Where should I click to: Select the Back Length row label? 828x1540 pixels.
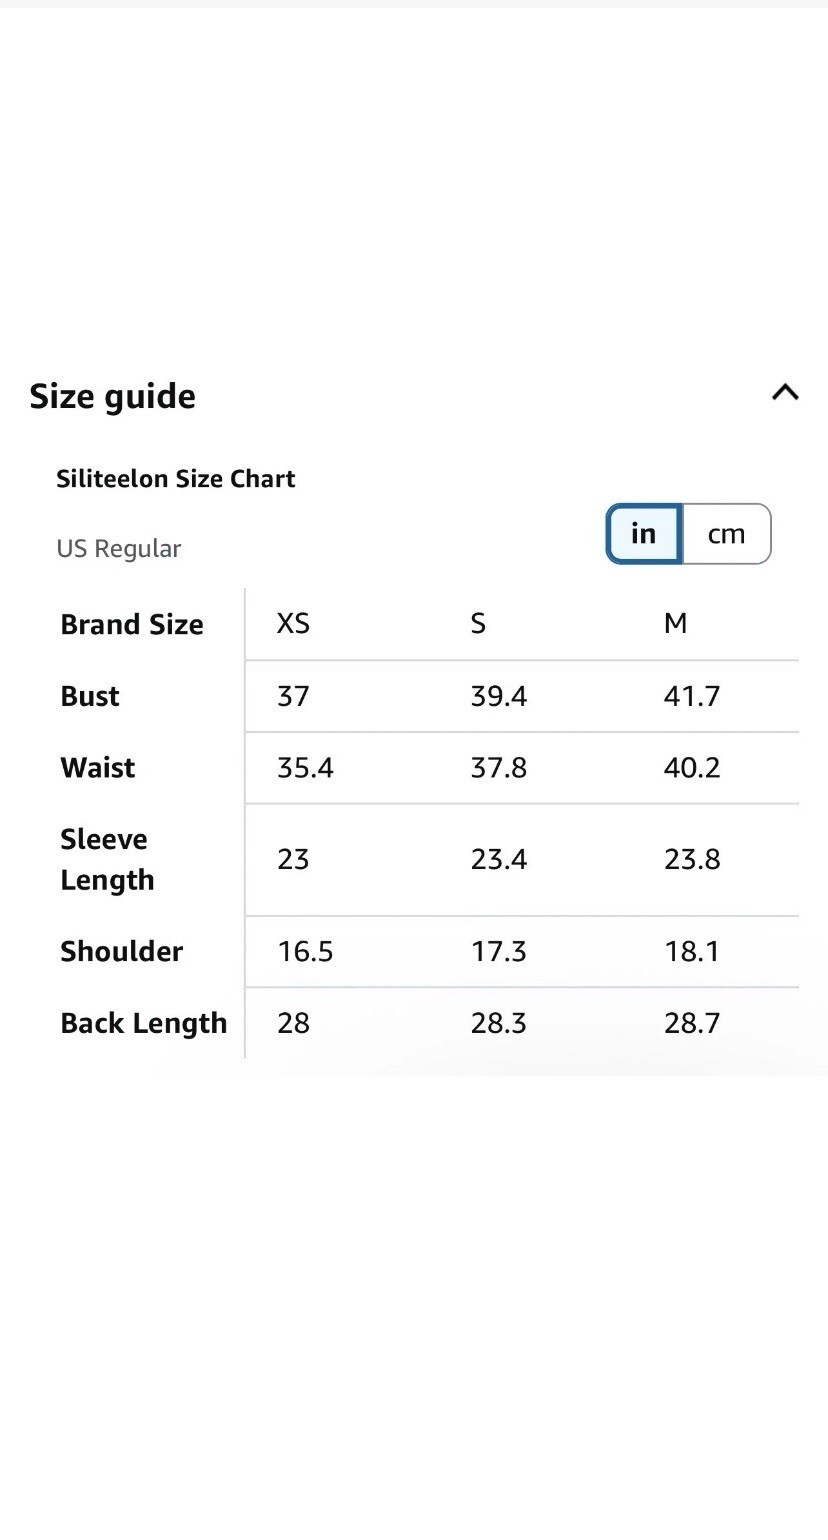pos(144,1023)
